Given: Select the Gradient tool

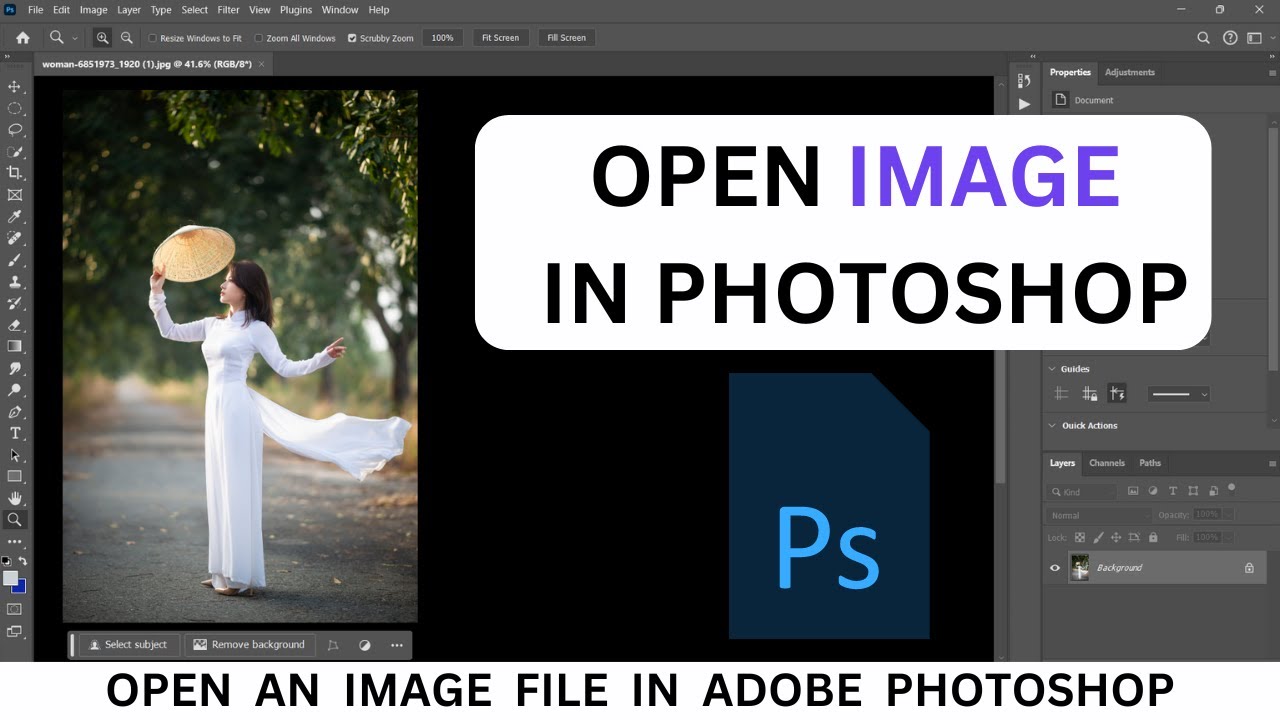Looking at the screenshot, I should (15, 346).
